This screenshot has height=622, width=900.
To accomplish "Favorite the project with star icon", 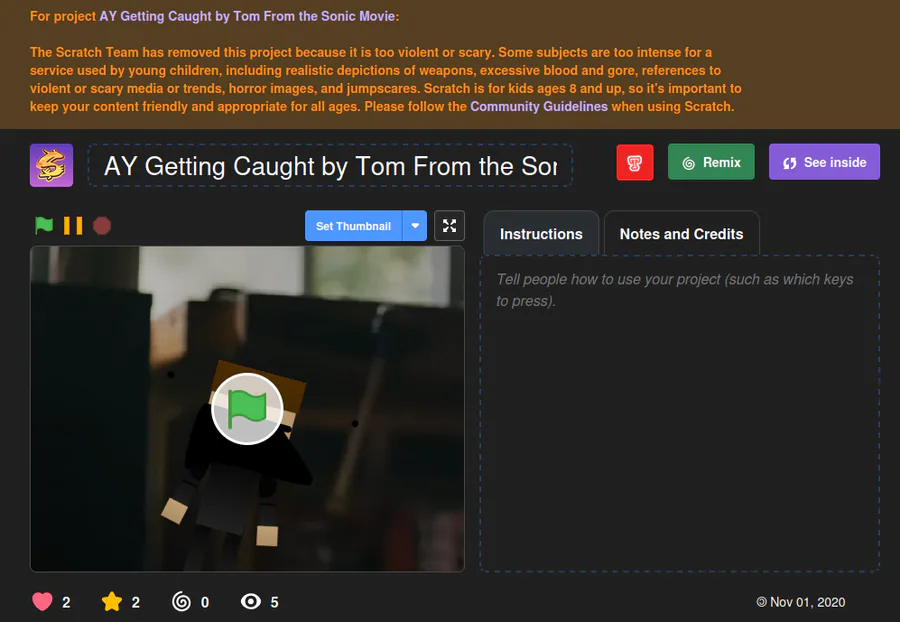I will click(x=112, y=601).
